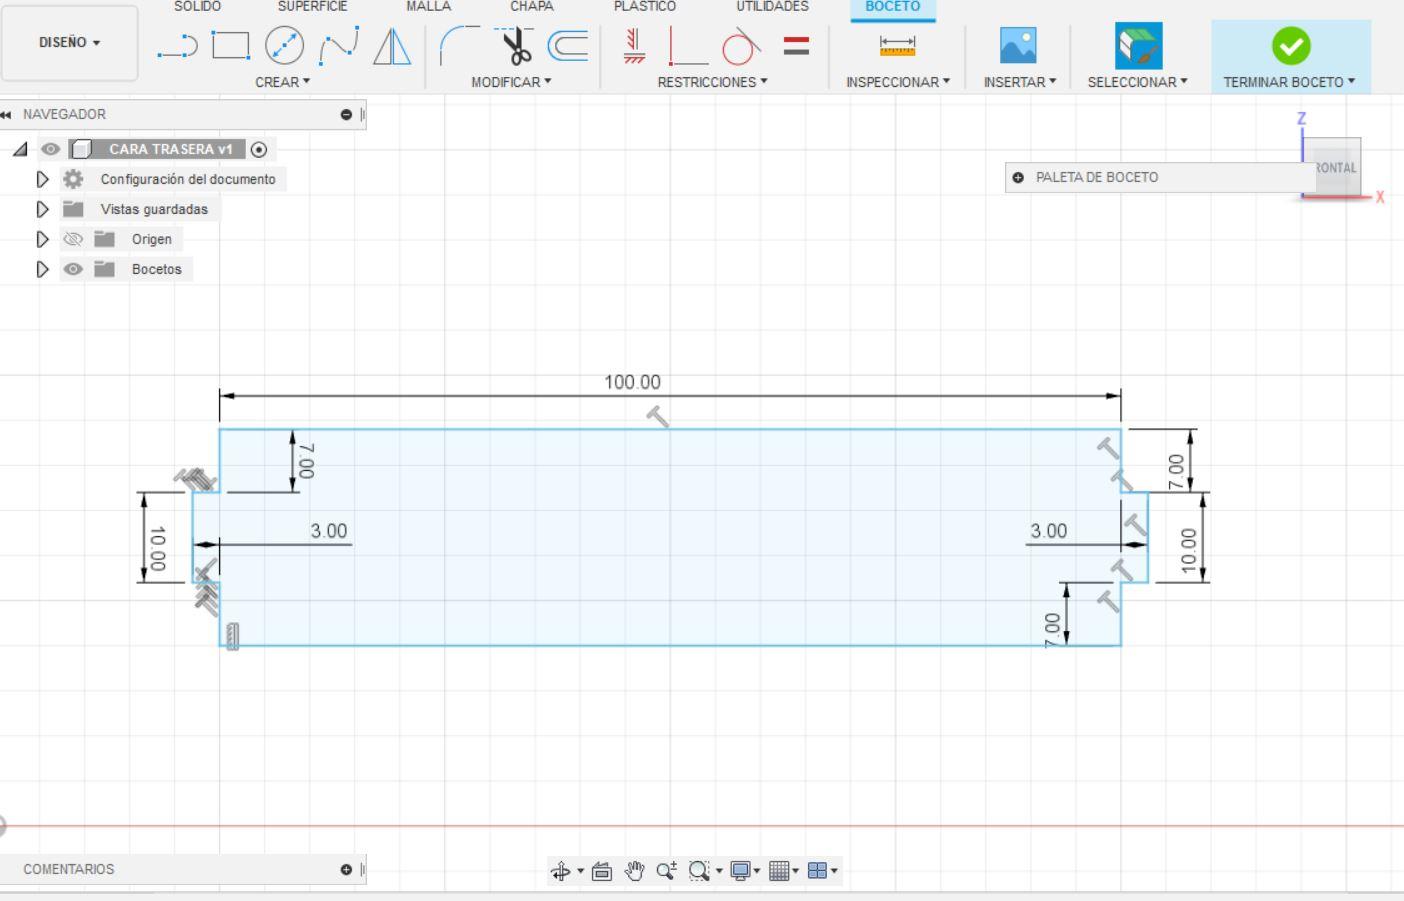Open the INSERTAR dropdown menu
Screen dimensions: 1404x901
[1020, 82]
